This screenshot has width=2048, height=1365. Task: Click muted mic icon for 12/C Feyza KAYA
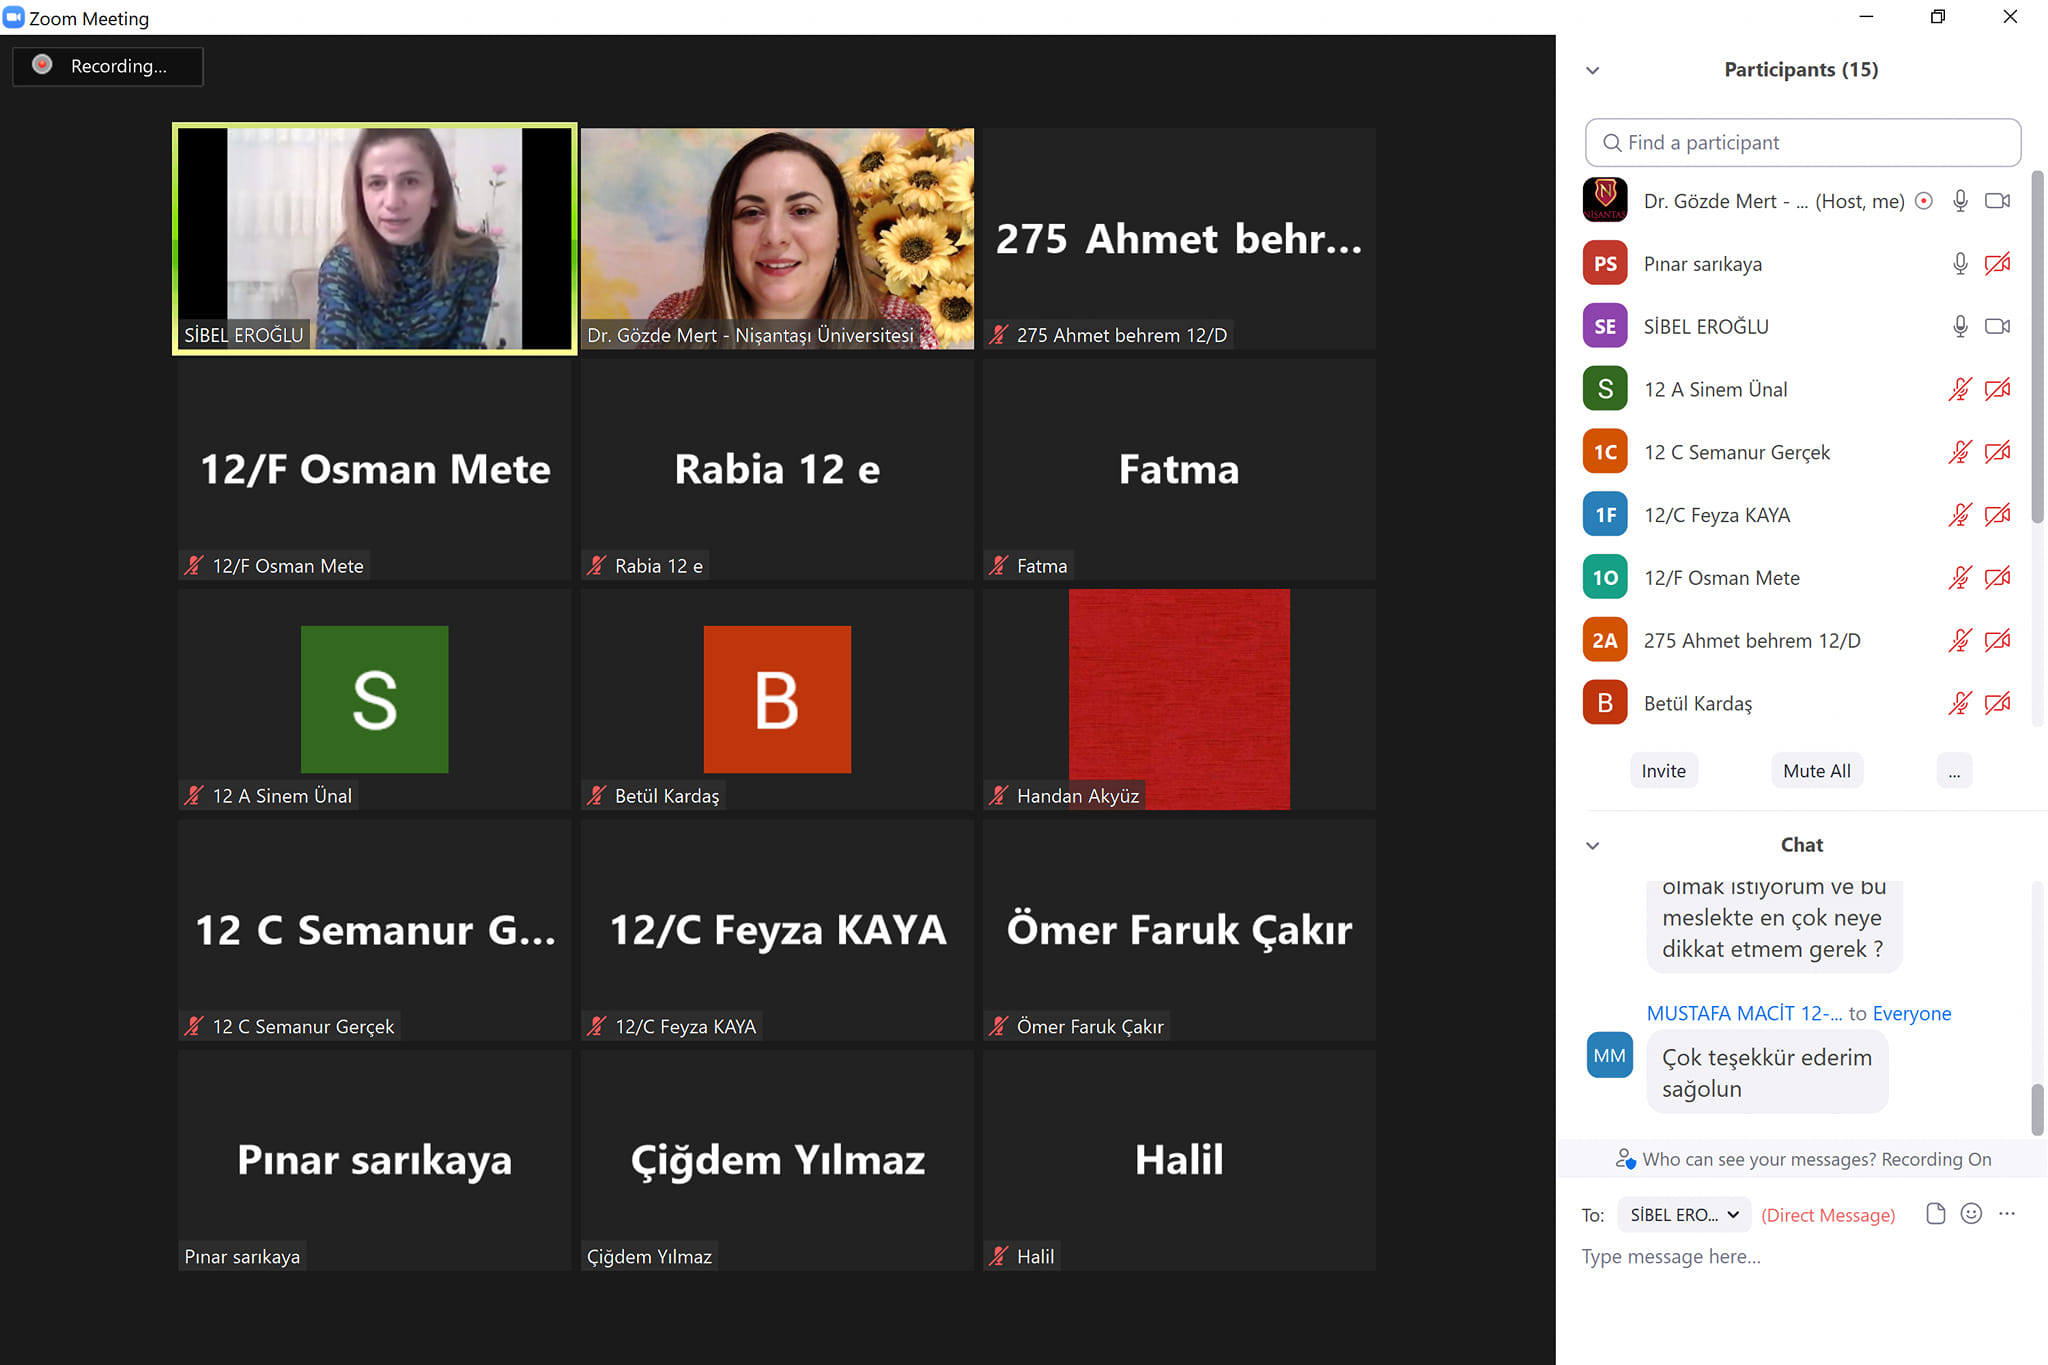pos(1960,515)
